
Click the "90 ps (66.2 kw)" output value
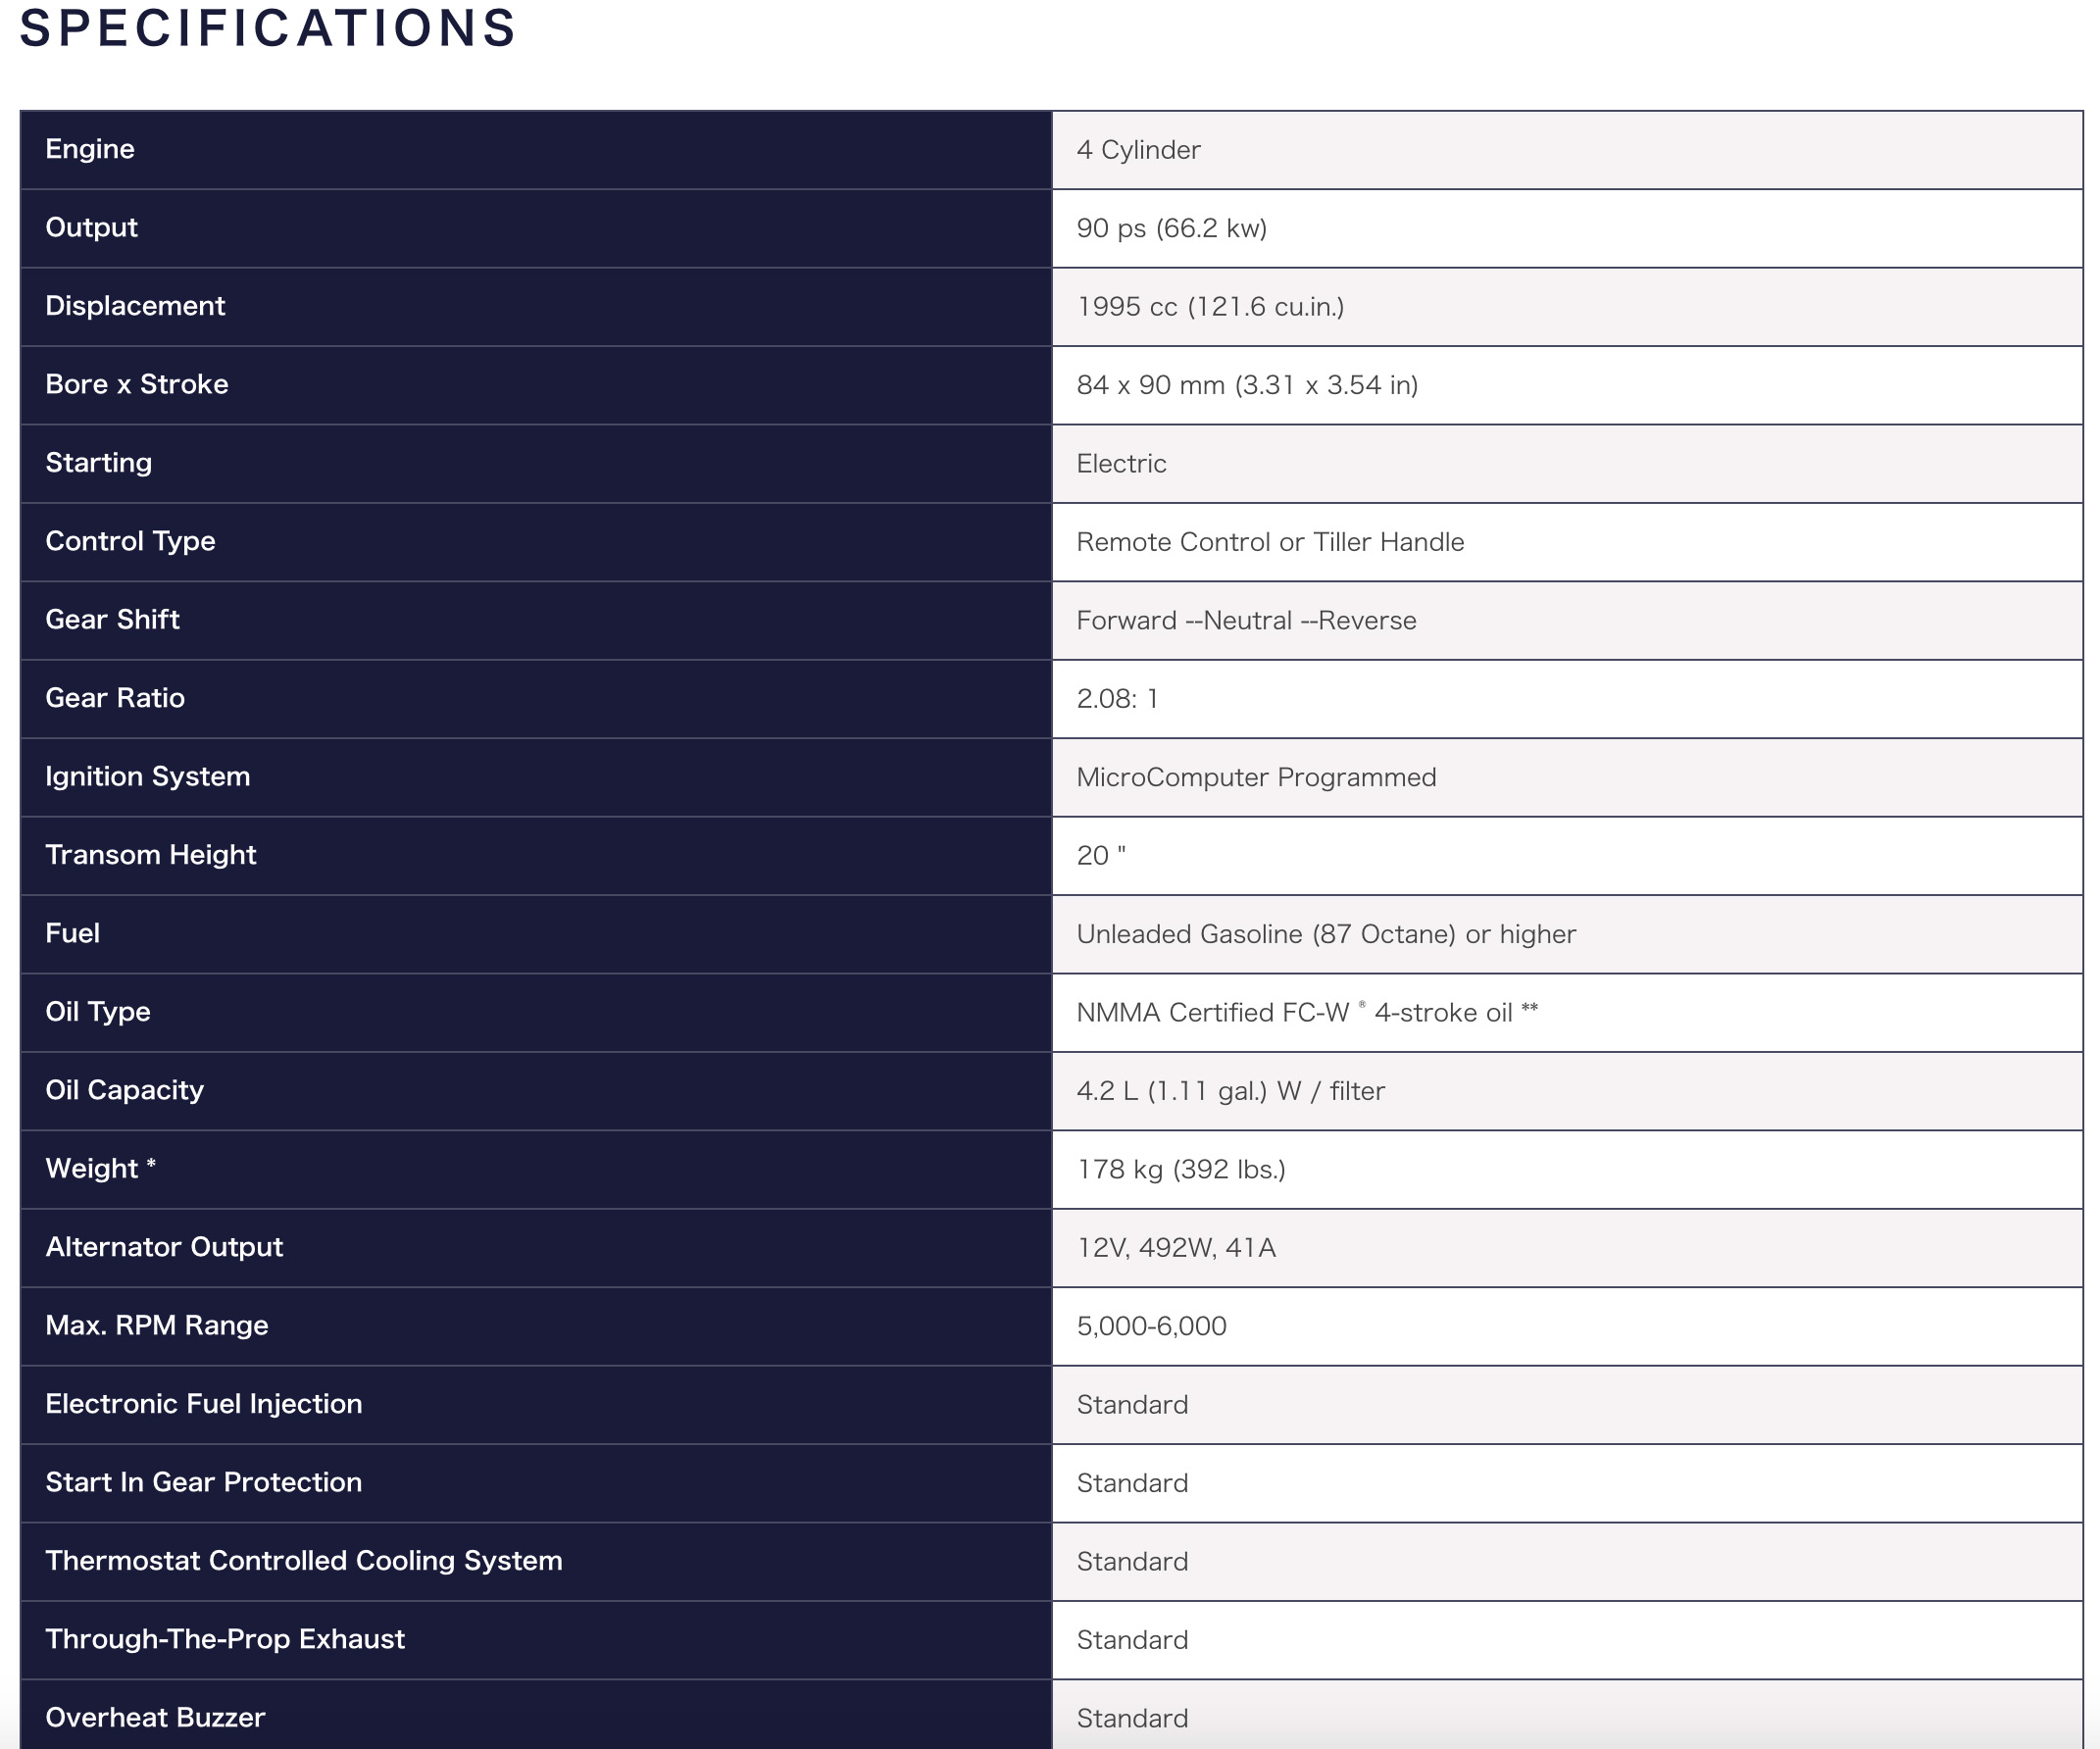pos(1171,228)
